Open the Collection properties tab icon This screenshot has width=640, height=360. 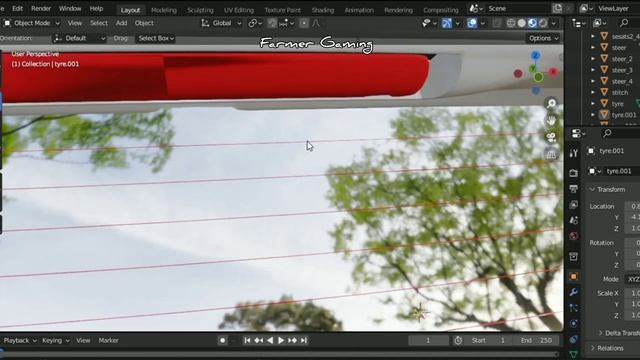[573, 256]
